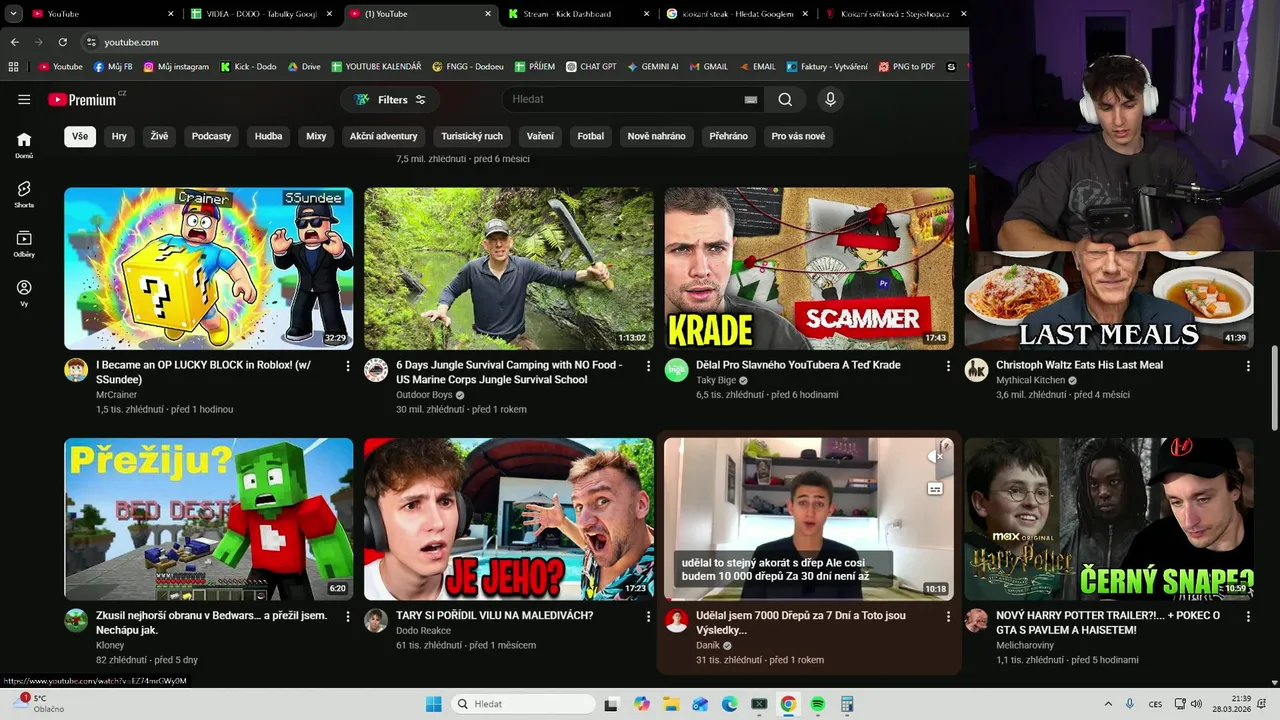
Task: Open the Dodo Reakce channel link
Action: [x=423, y=631]
